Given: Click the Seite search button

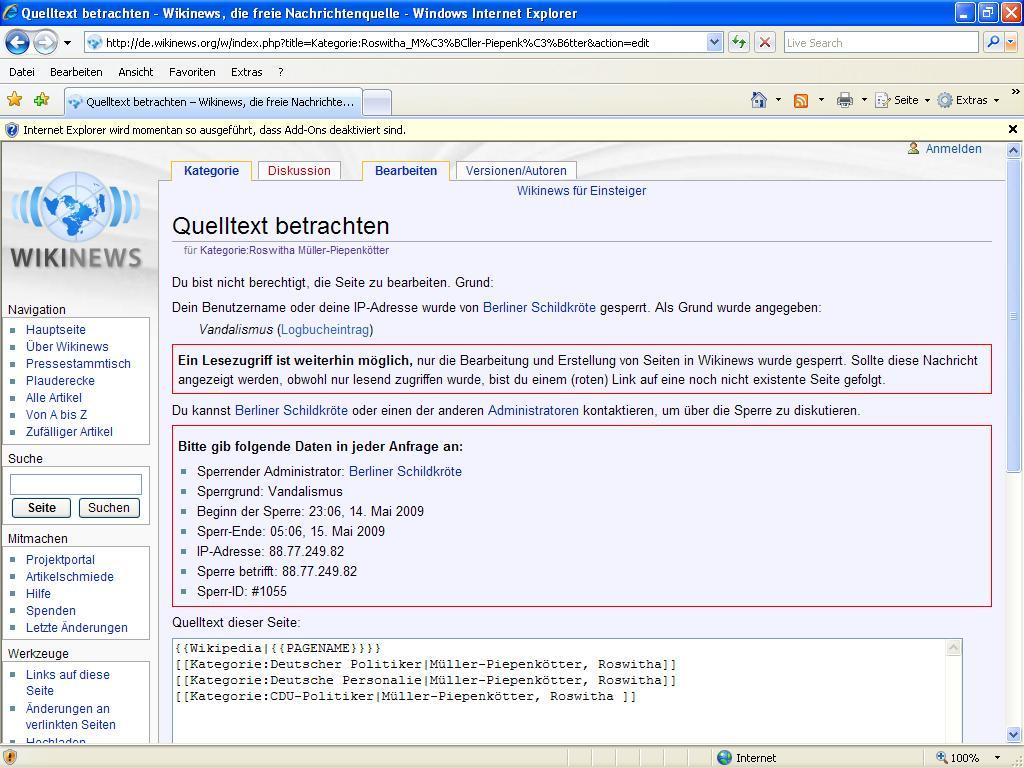Looking at the screenshot, I should pyautogui.click(x=41, y=507).
